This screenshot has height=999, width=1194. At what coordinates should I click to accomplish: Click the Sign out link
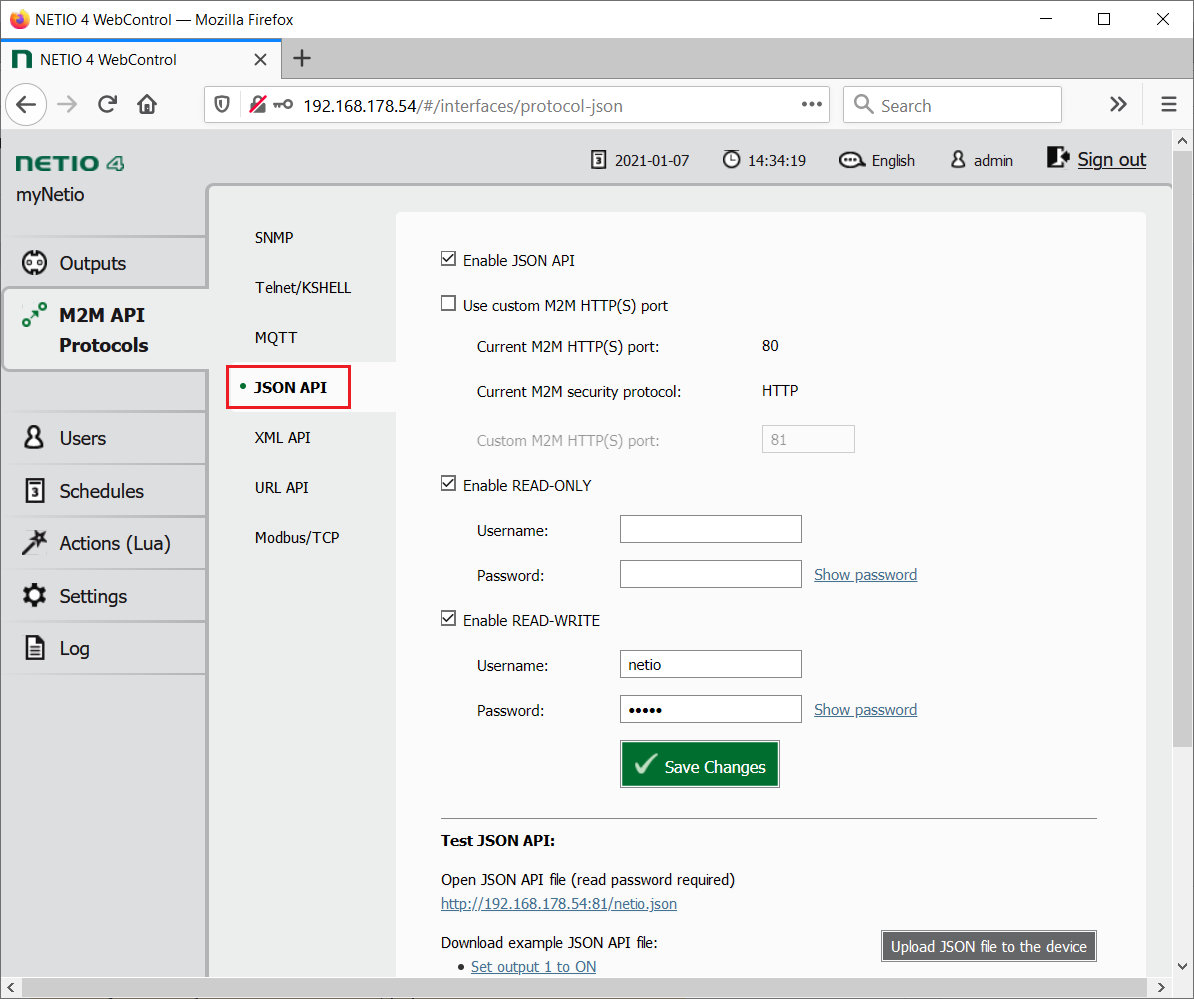pos(1111,159)
